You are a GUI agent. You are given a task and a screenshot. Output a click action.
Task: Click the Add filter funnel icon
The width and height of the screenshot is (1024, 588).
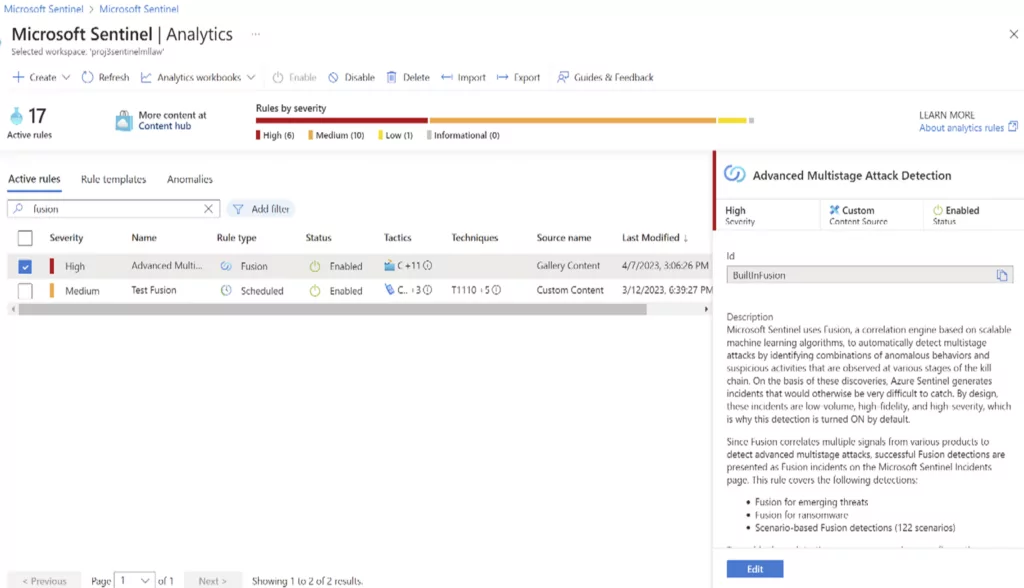tap(238, 209)
